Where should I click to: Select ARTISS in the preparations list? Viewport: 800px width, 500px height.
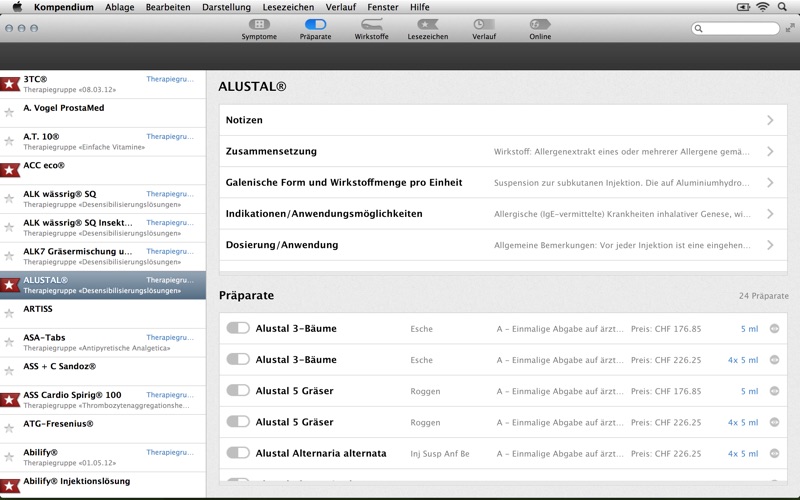(x=103, y=314)
